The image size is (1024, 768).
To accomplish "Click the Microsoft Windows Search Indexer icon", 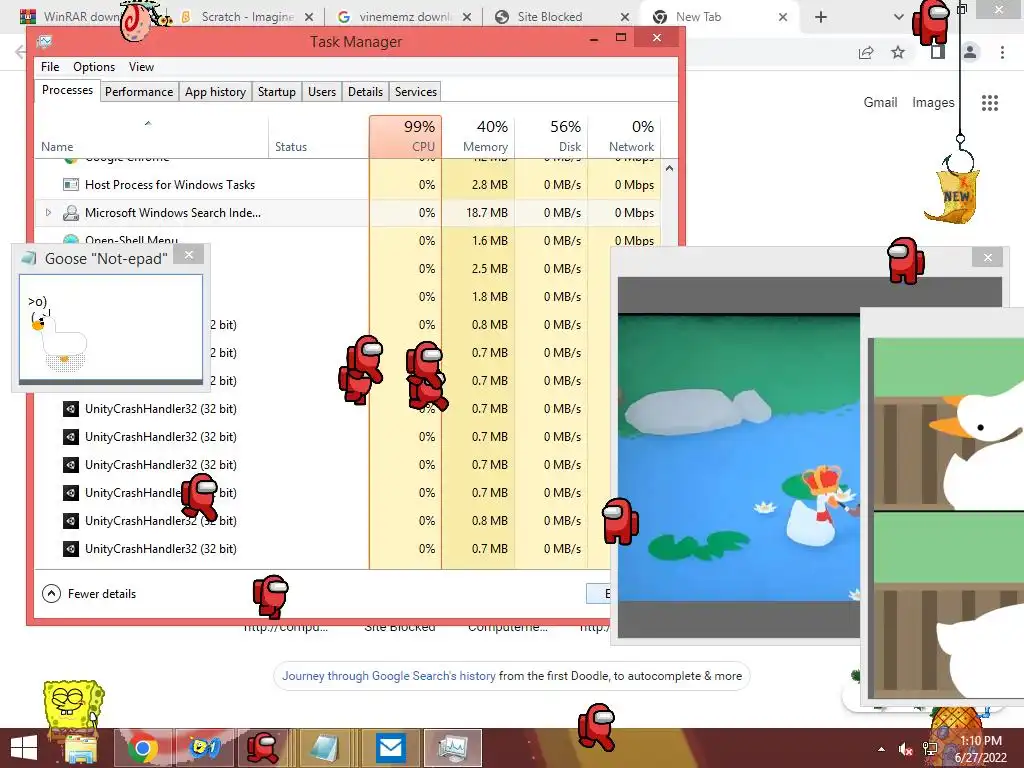I will click(71, 213).
